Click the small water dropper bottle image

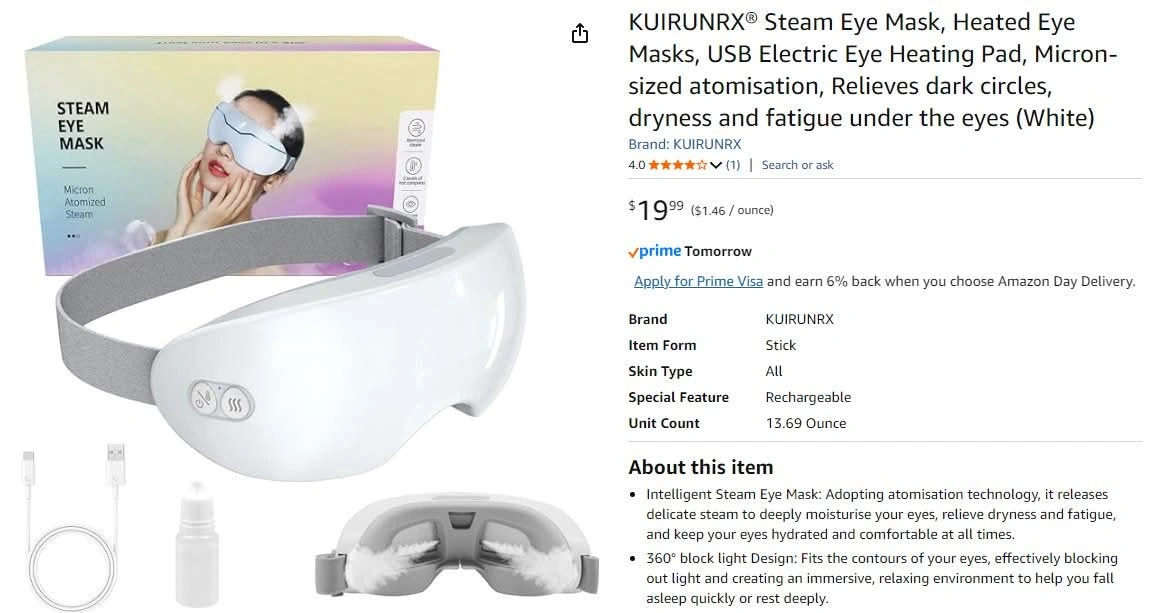[x=197, y=544]
